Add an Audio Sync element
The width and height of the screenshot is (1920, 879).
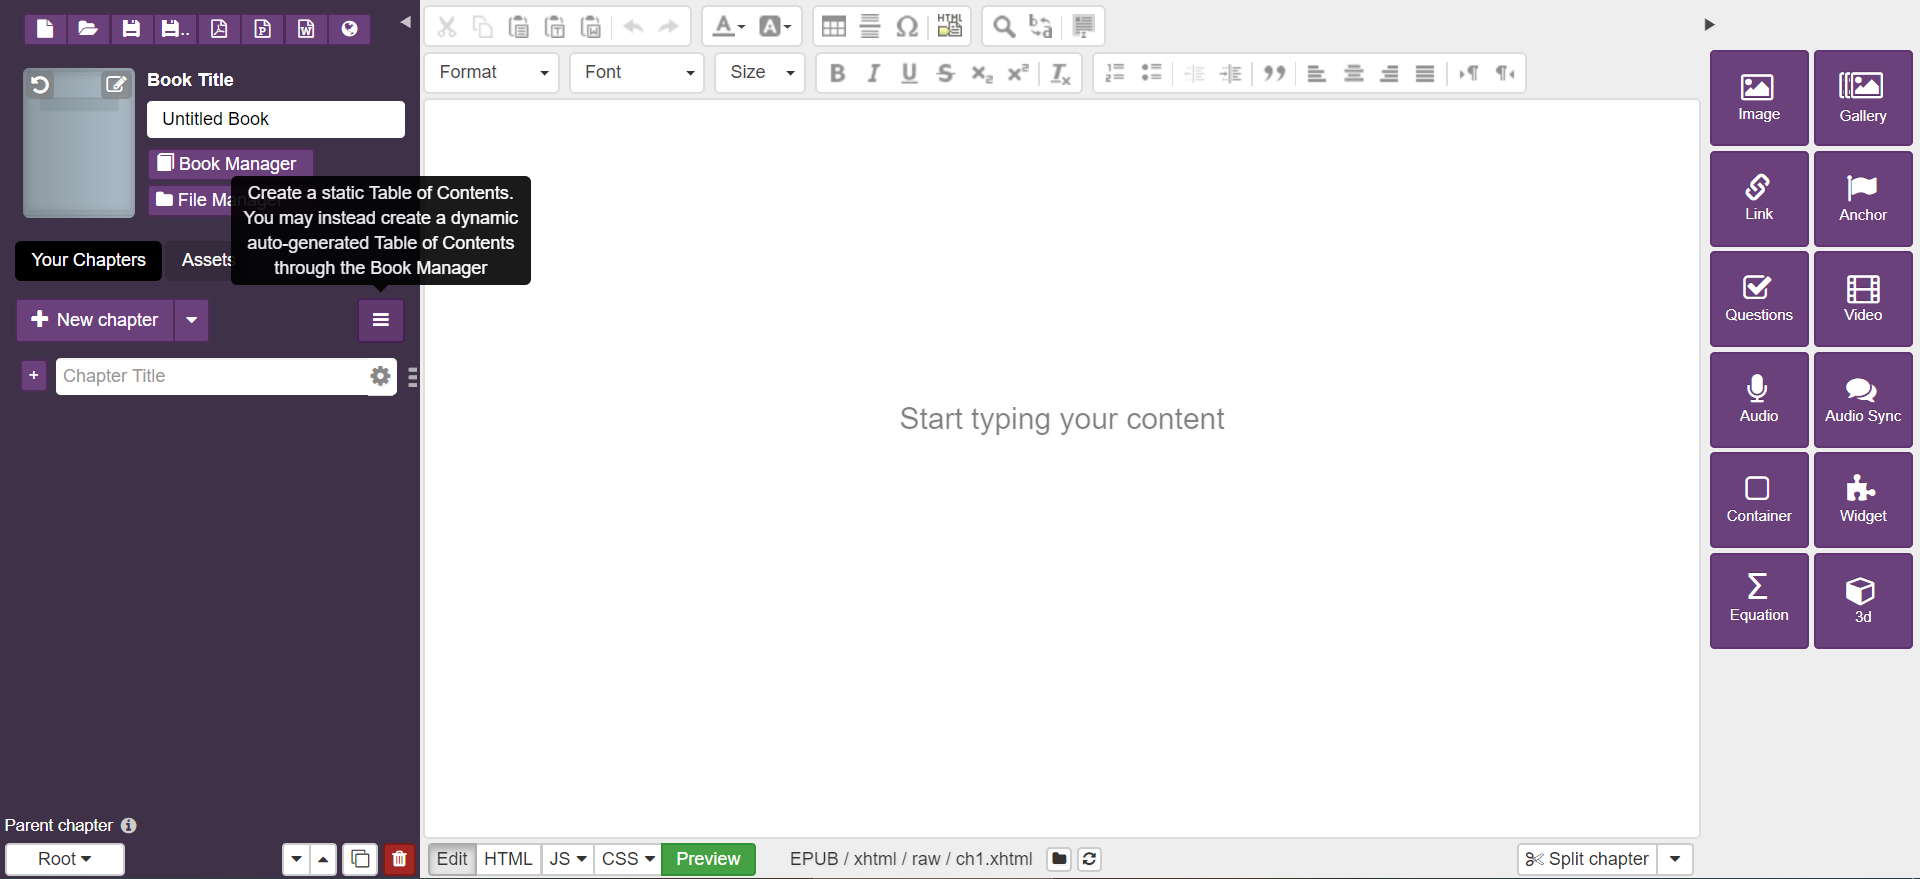(1862, 400)
